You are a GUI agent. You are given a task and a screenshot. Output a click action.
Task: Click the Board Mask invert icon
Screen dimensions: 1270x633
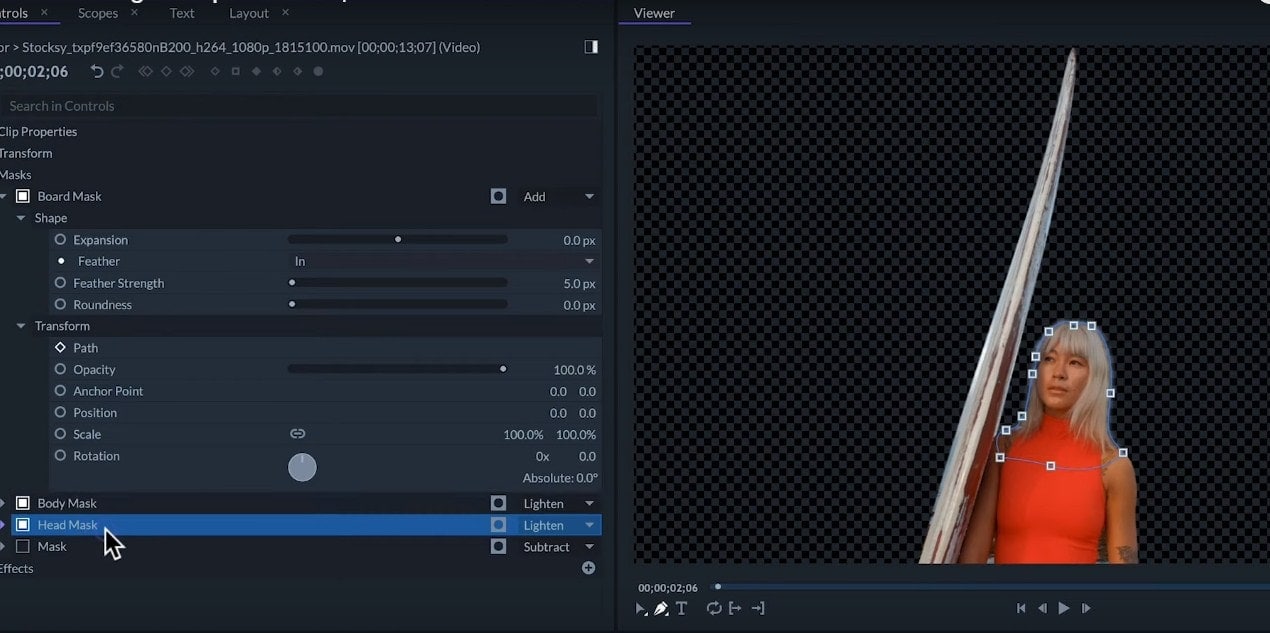(498, 196)
